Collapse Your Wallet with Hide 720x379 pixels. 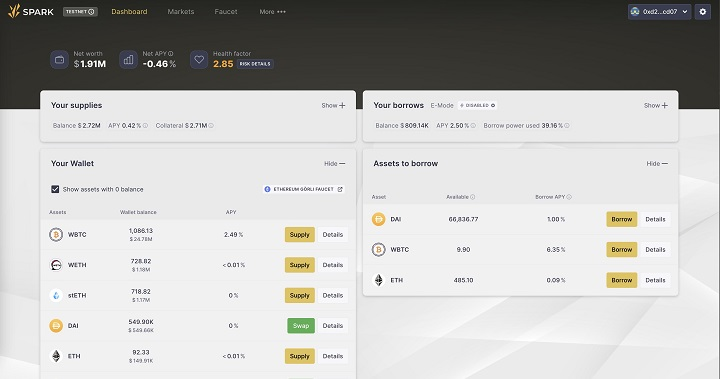coord(334,164)
